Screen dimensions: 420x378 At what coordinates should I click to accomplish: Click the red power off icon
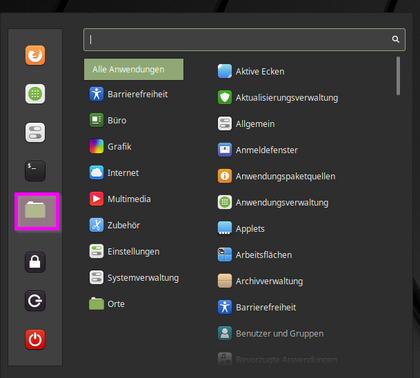tap(35, 339)
